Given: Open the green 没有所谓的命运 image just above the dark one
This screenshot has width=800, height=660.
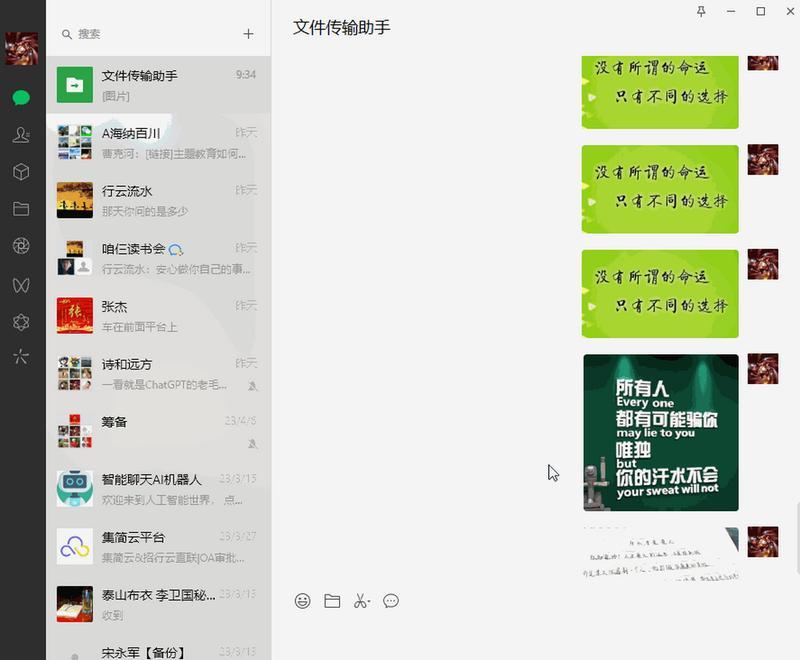Looking at the screenshot, I should (x=660, y=294).
